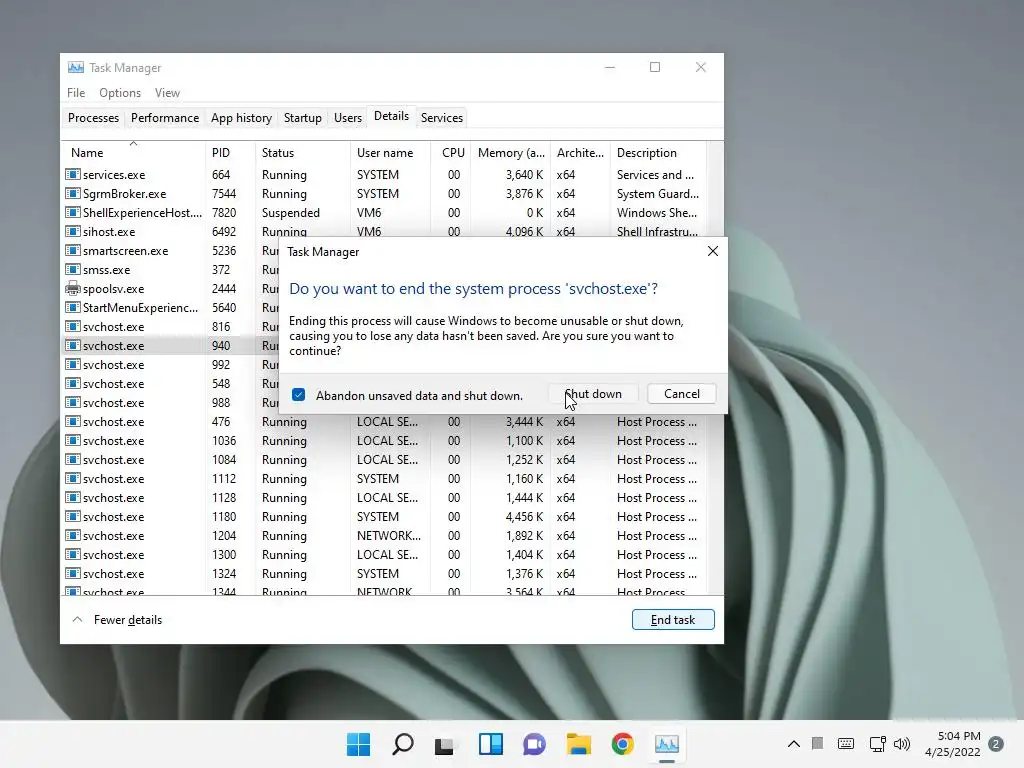Screen dimensions: 1024x768
Task: Open Task View from taskbar
Action: coord(445,745)
